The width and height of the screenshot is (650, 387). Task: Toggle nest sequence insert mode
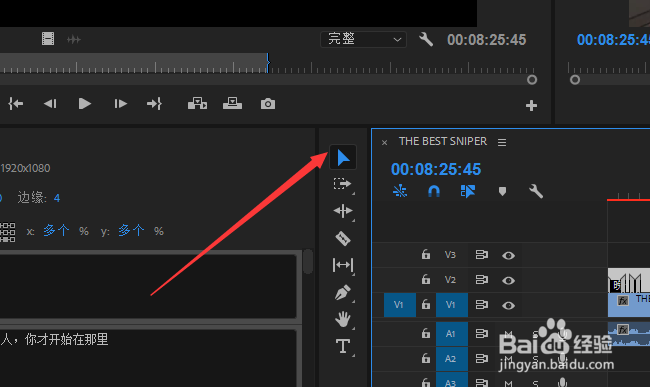click(x=400, y=191)
